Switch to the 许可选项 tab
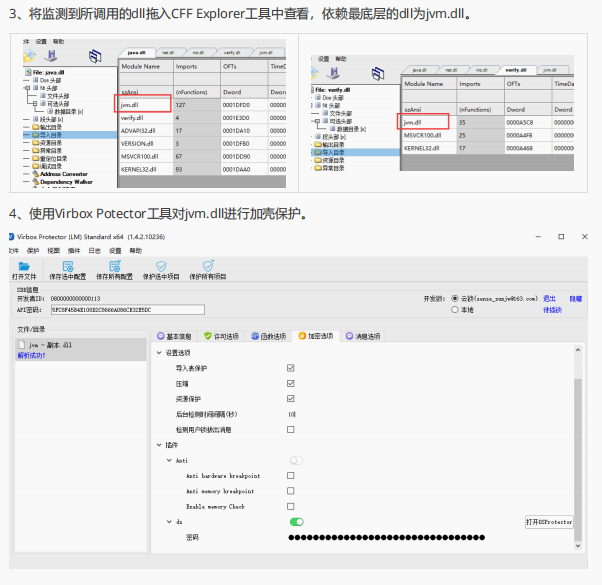 coord(222,336)
